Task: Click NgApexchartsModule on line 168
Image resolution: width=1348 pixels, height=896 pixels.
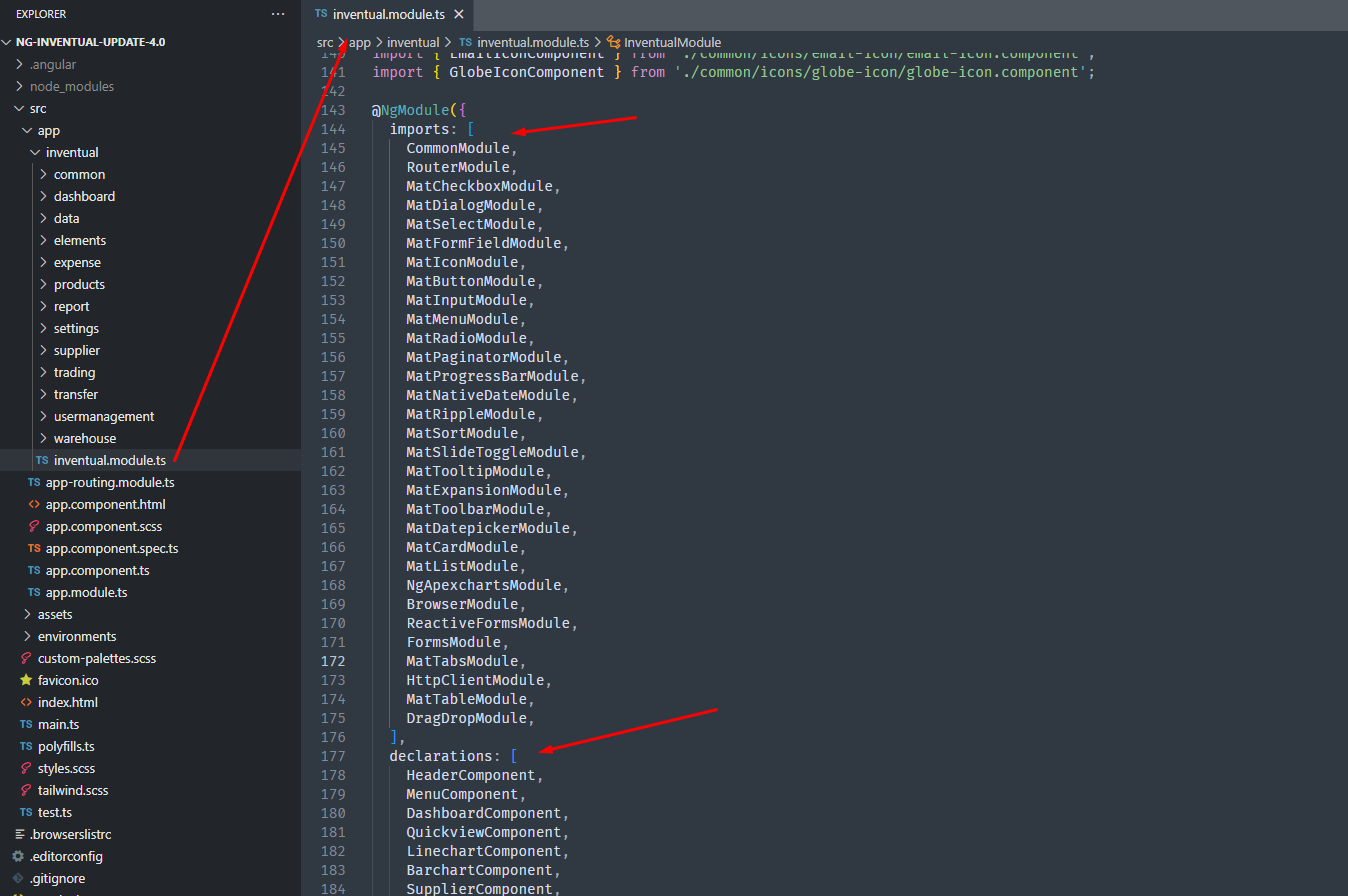Action: tap(484, 585)
